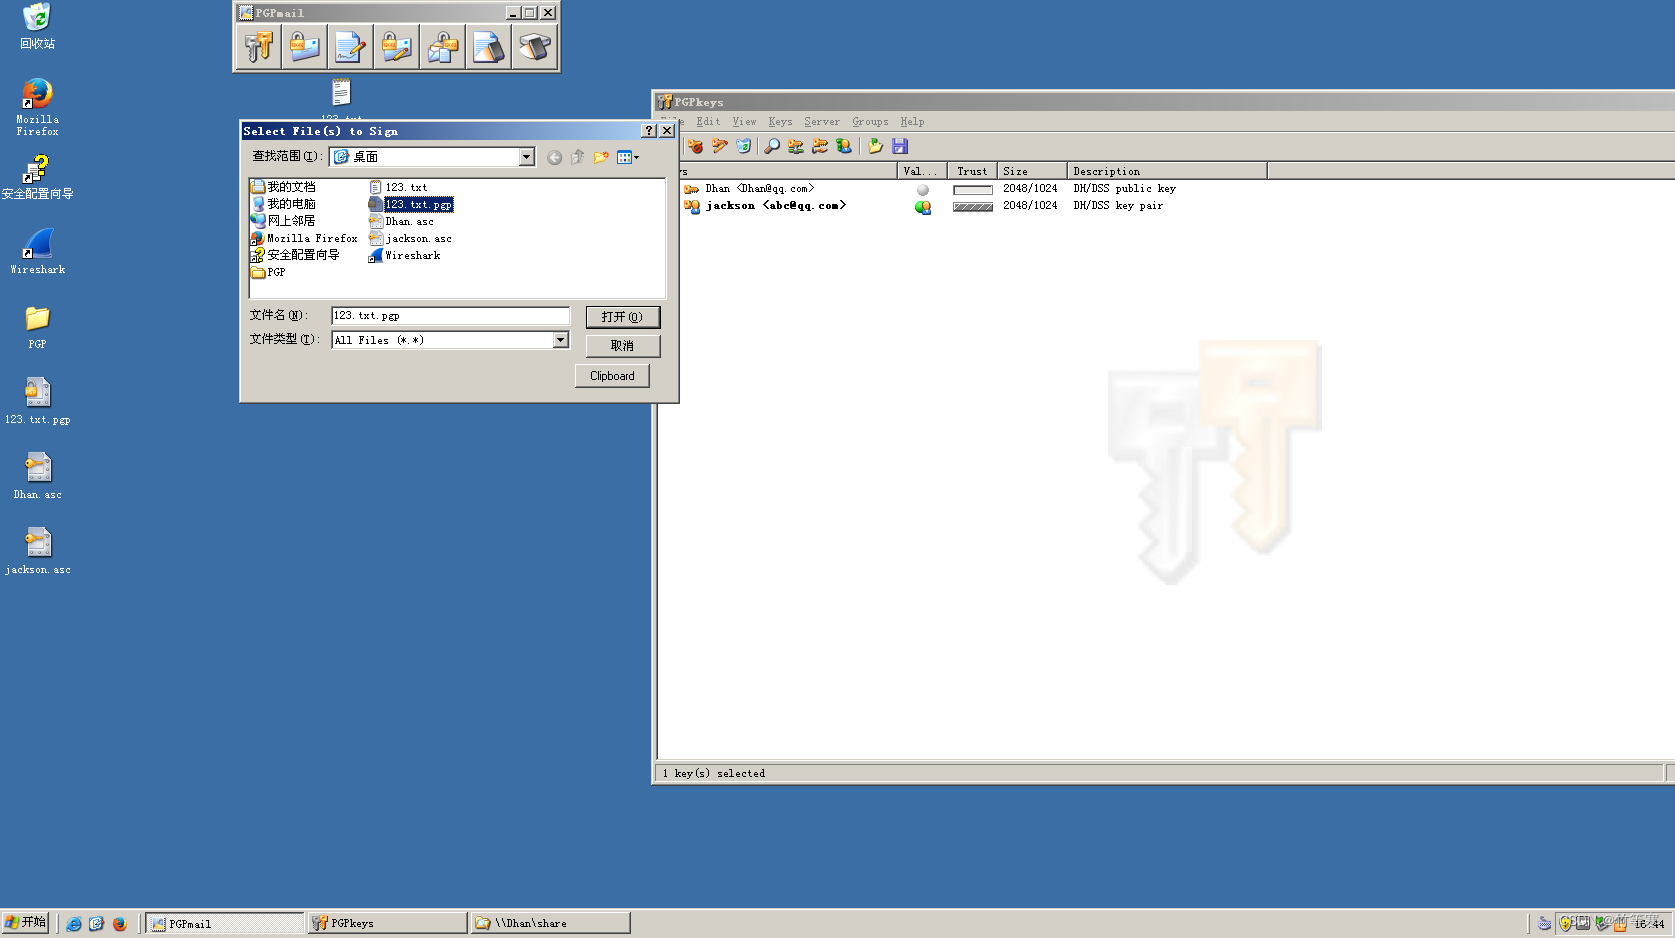
Task: Open 我的文档 in the file list
Action: click(x=283, y=187)
